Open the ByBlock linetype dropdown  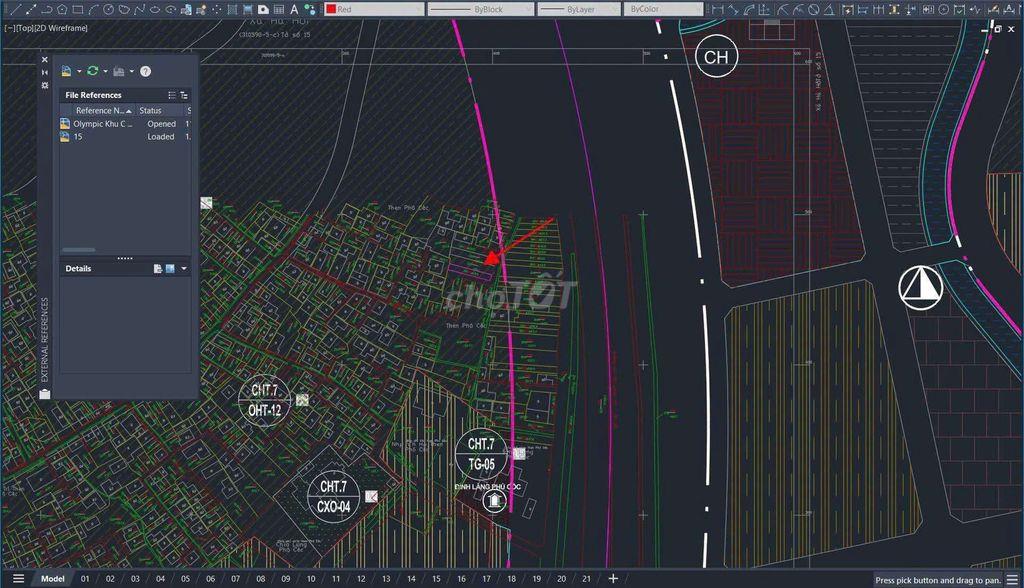click(481, 9)
